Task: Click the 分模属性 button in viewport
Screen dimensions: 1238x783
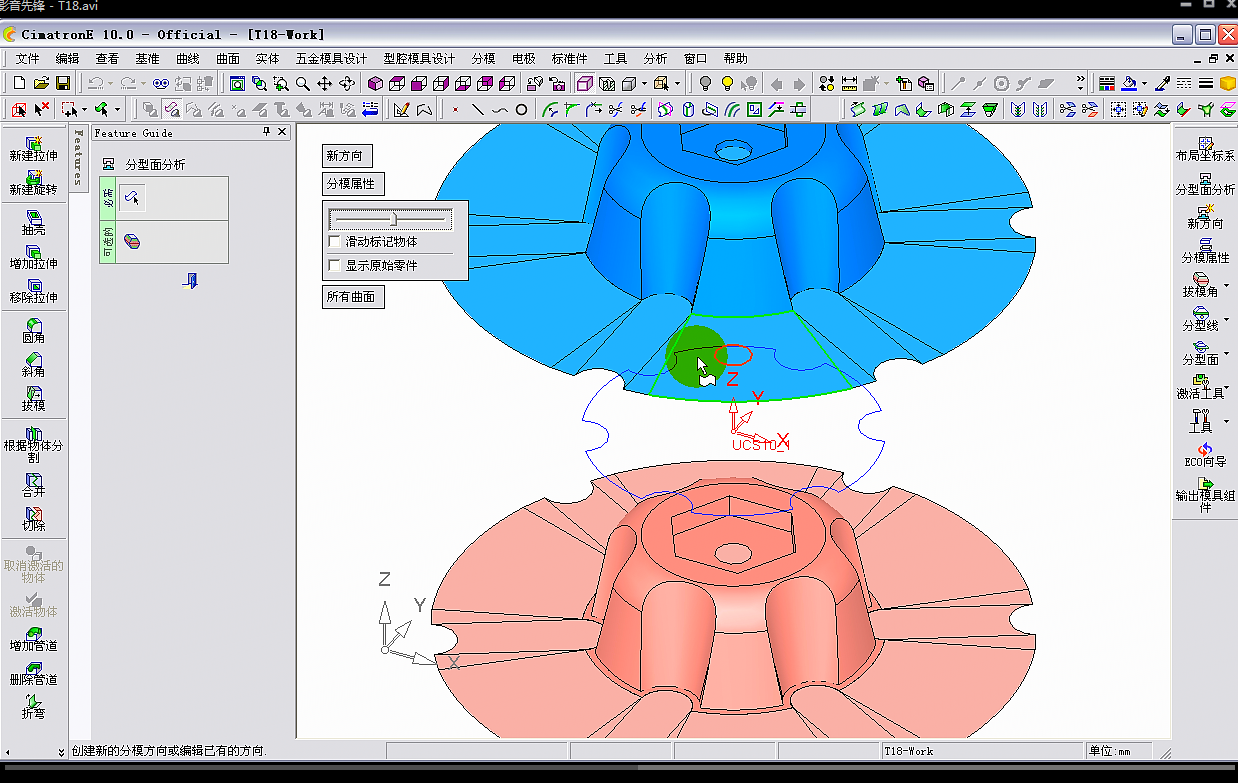Action: point(353,184)
